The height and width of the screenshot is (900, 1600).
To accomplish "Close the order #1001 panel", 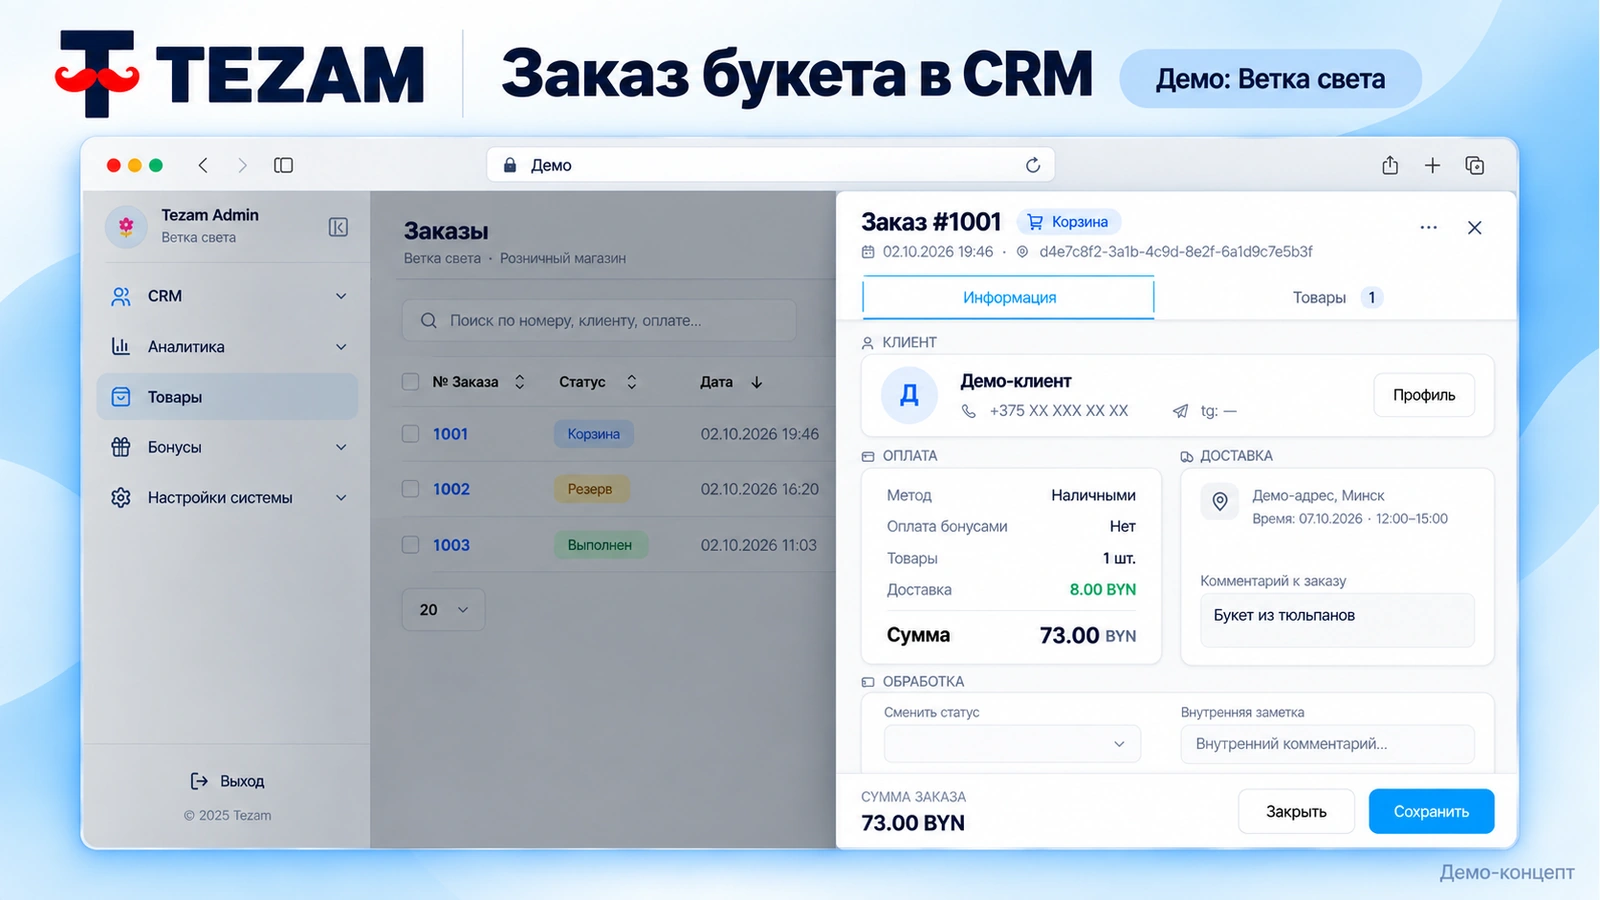I will [x=1474, y=228].
